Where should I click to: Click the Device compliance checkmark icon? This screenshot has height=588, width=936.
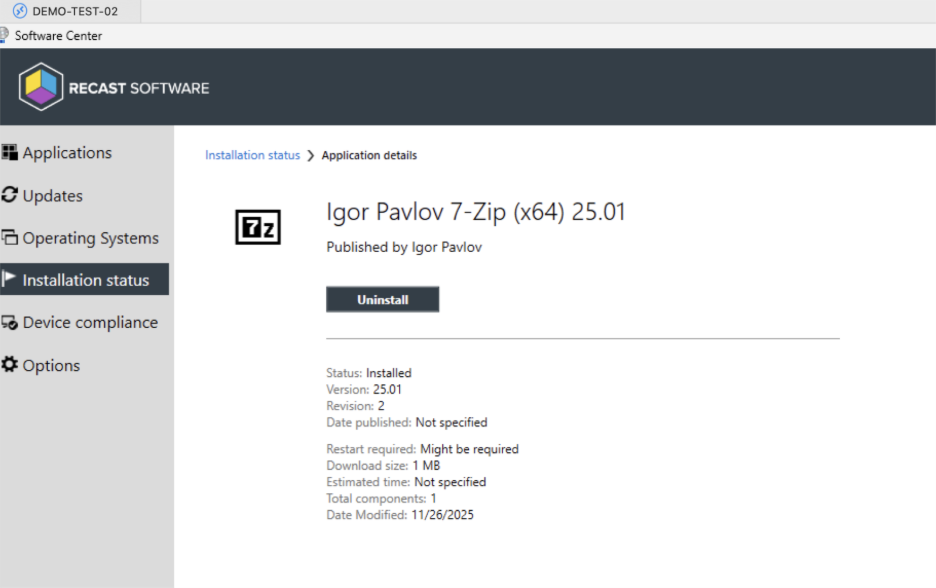10,322
